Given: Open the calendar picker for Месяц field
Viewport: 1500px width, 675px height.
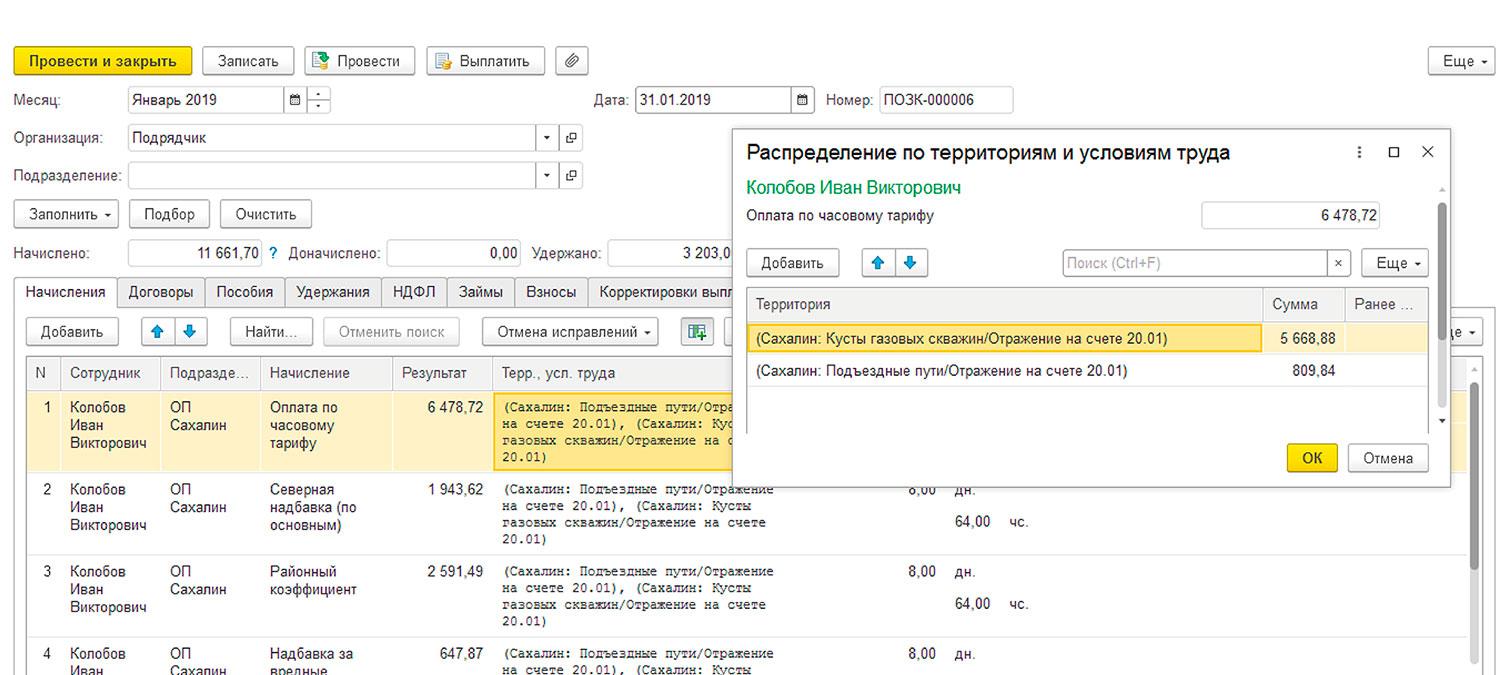Looking at the screenshot, I should click(294, 100).
